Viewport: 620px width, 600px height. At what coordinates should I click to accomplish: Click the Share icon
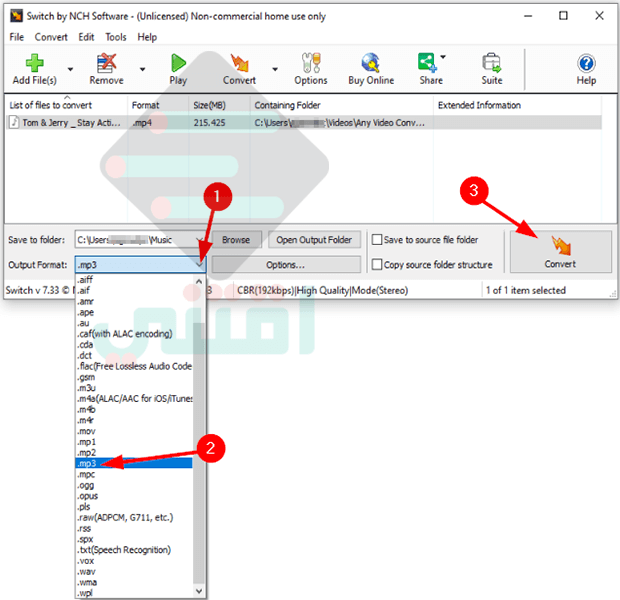tap(427, 63)
